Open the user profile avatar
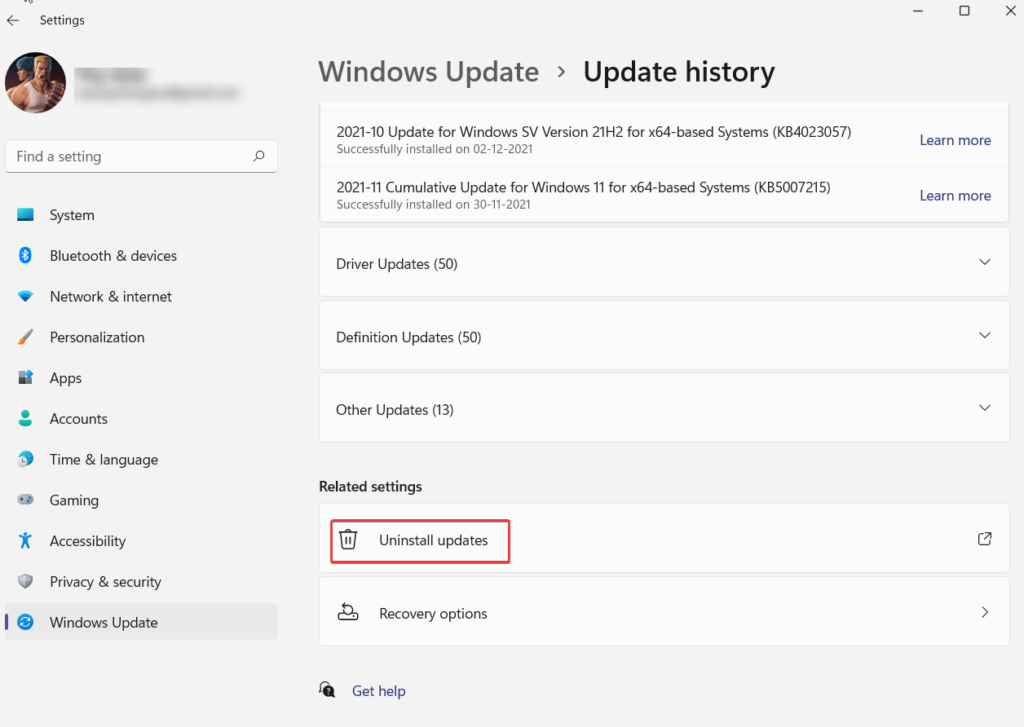 coord(35,82)
